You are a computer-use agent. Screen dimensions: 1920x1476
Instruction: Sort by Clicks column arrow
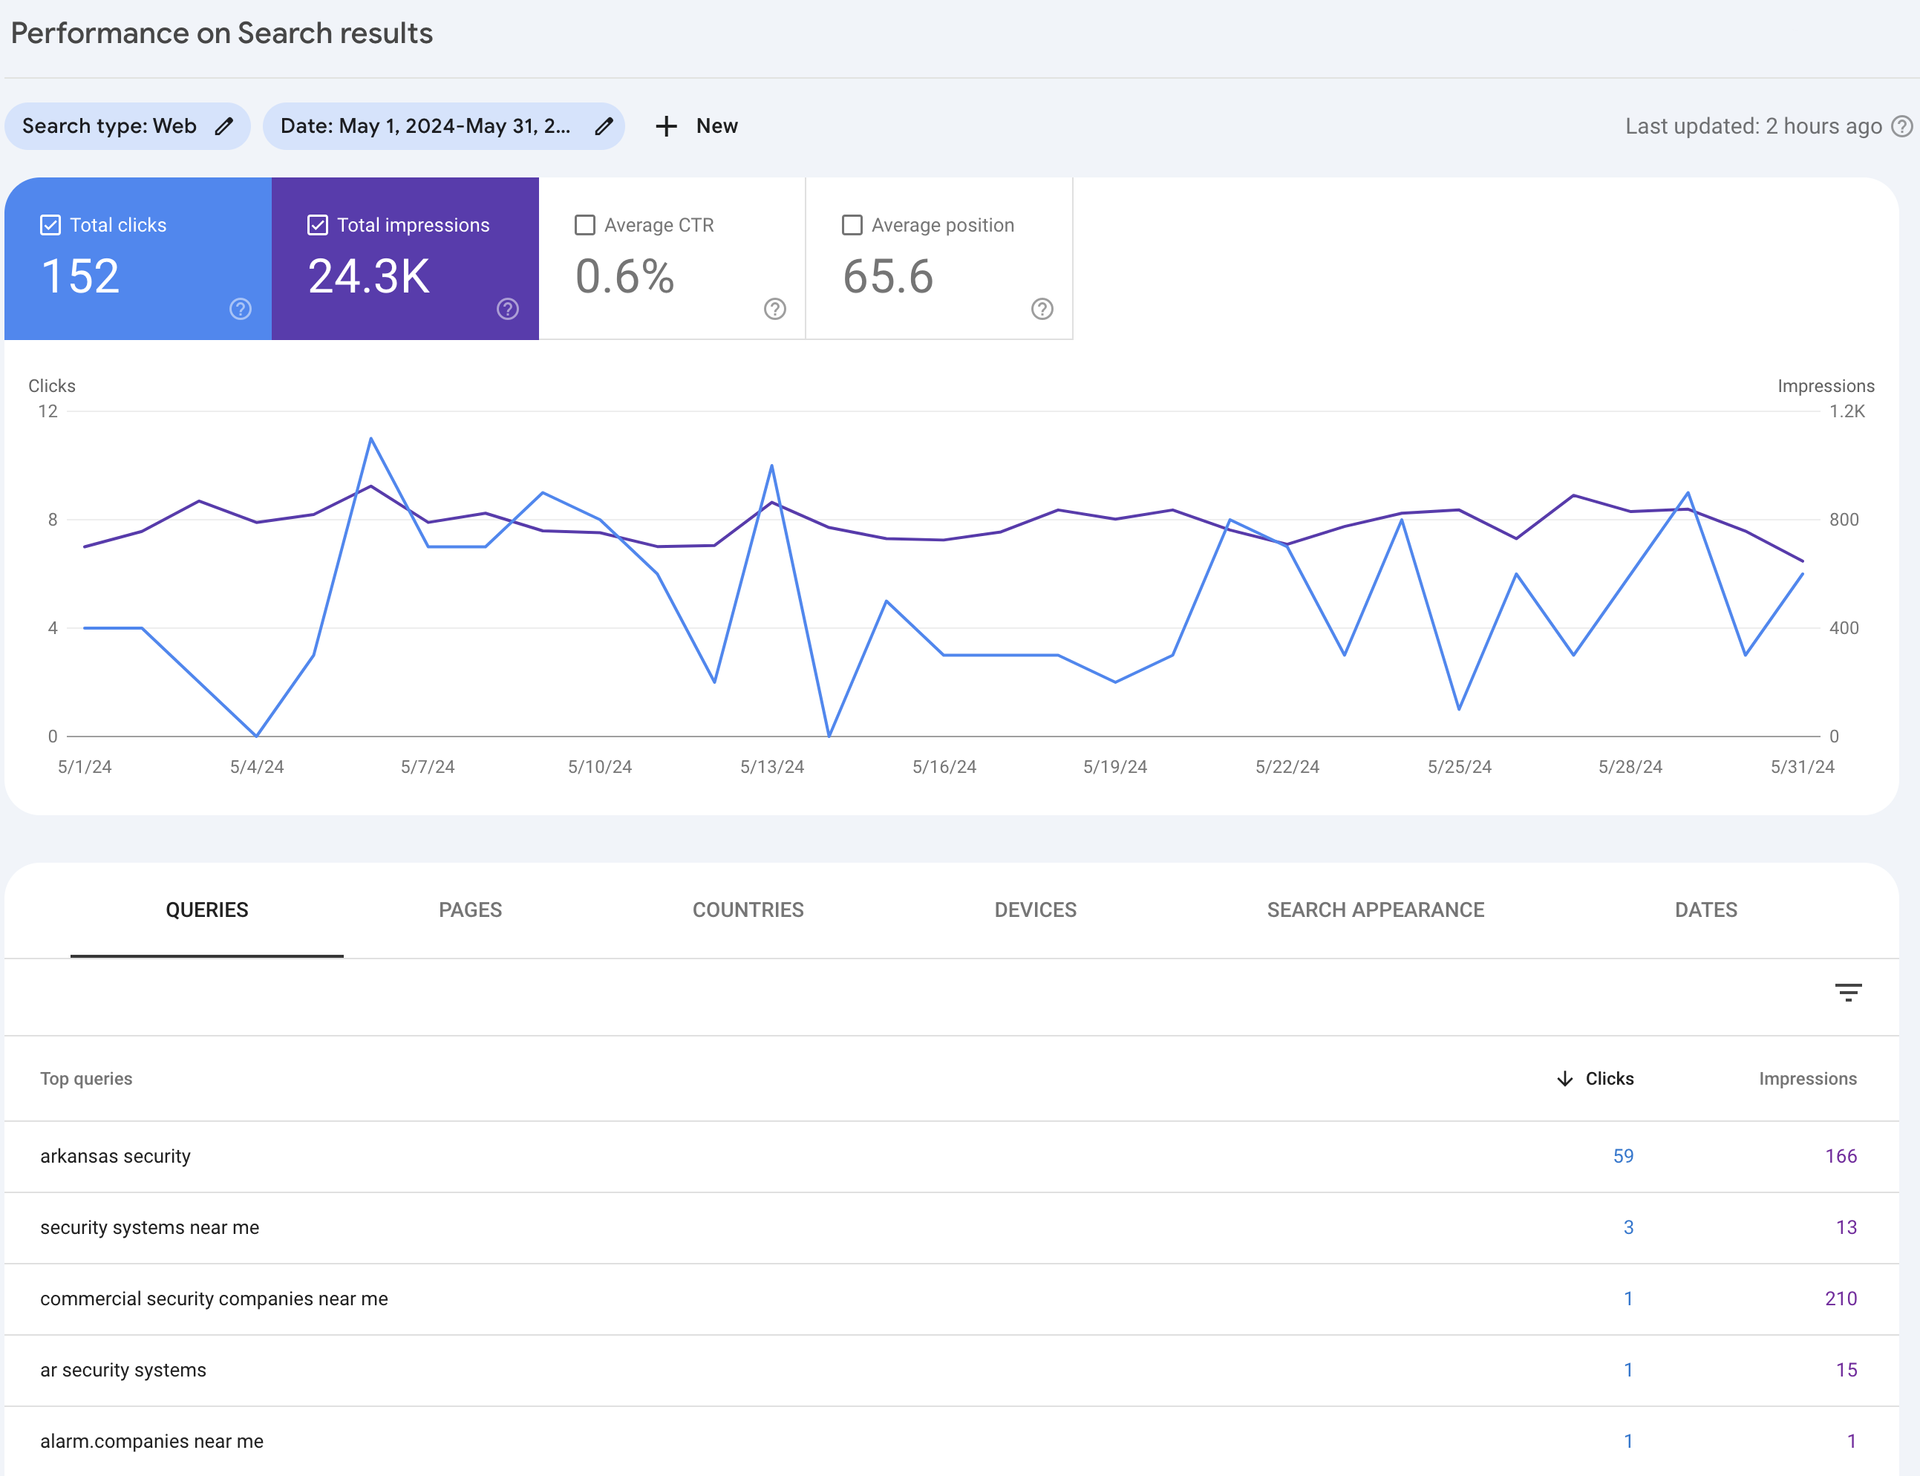pos(1565,1078)
